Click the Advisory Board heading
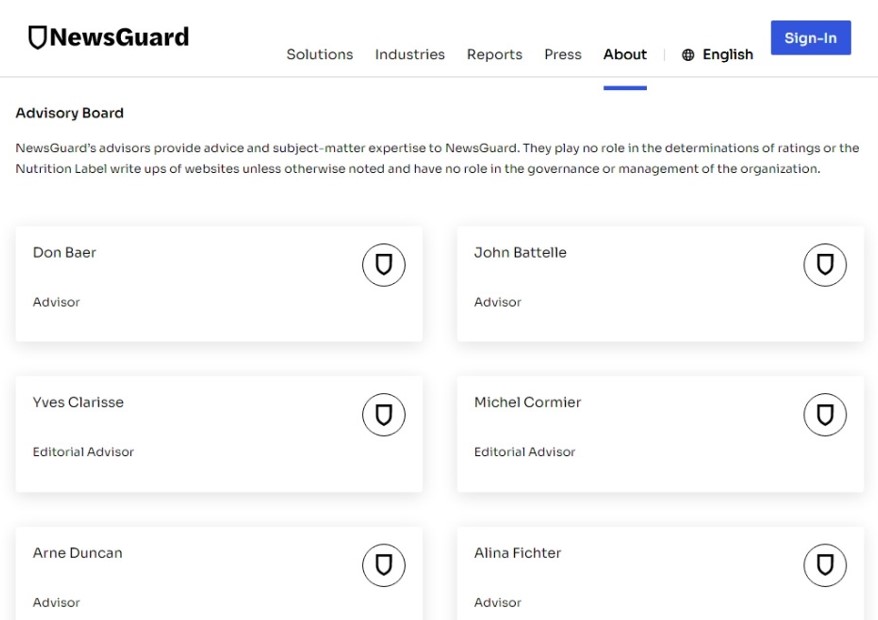Screen dimensions: 878x620 [x=69, y=113]
